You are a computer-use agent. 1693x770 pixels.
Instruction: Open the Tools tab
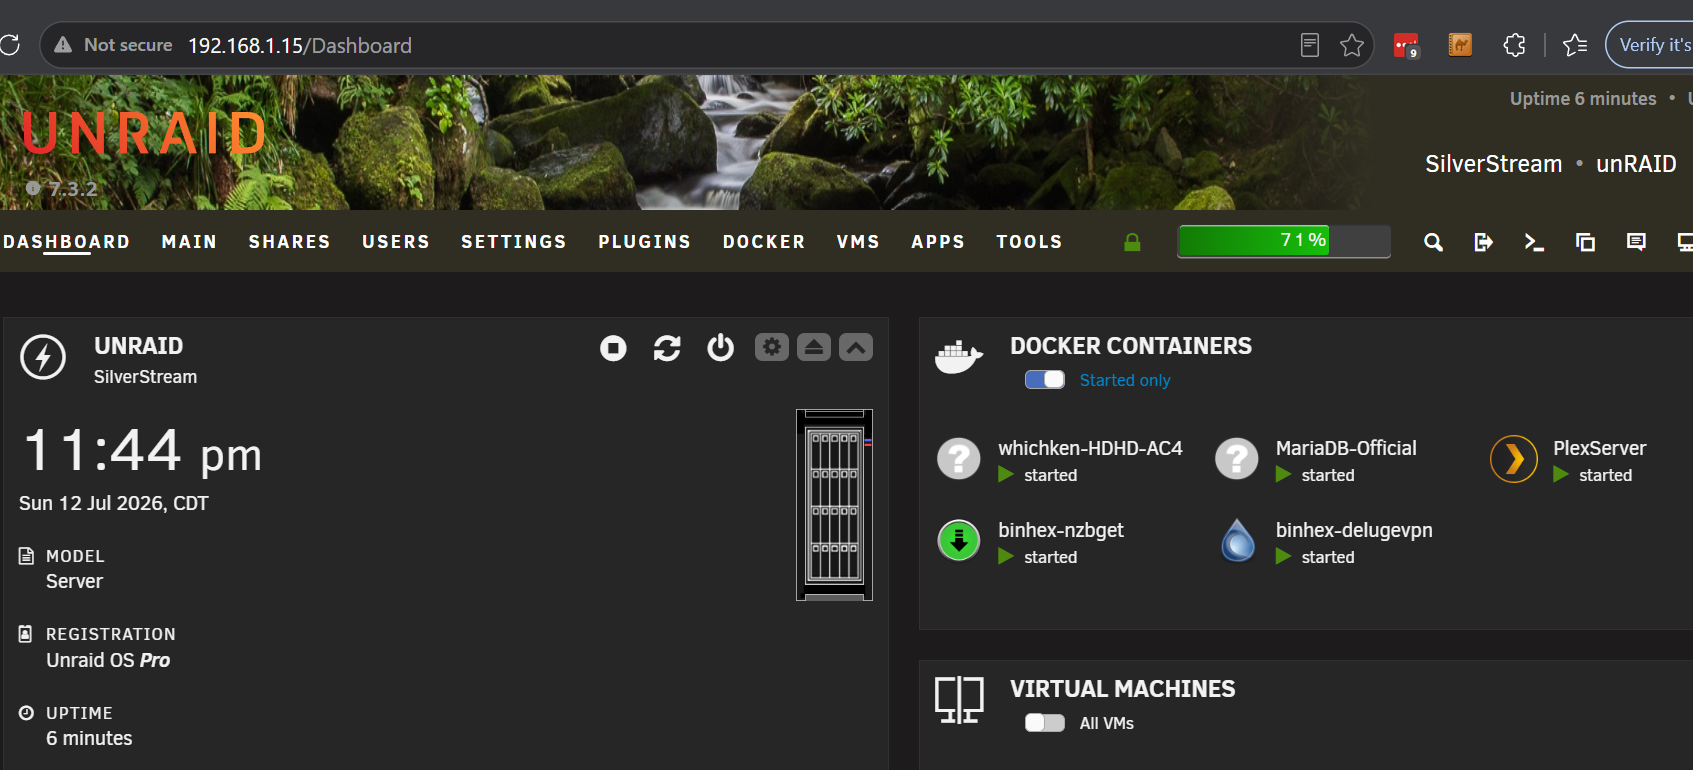click(1029, 242)
